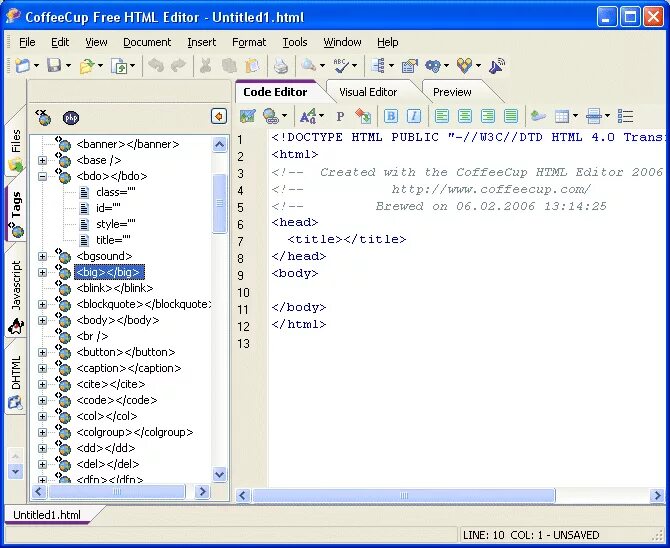Expand the <base /> tree node

tap(42, 160)
